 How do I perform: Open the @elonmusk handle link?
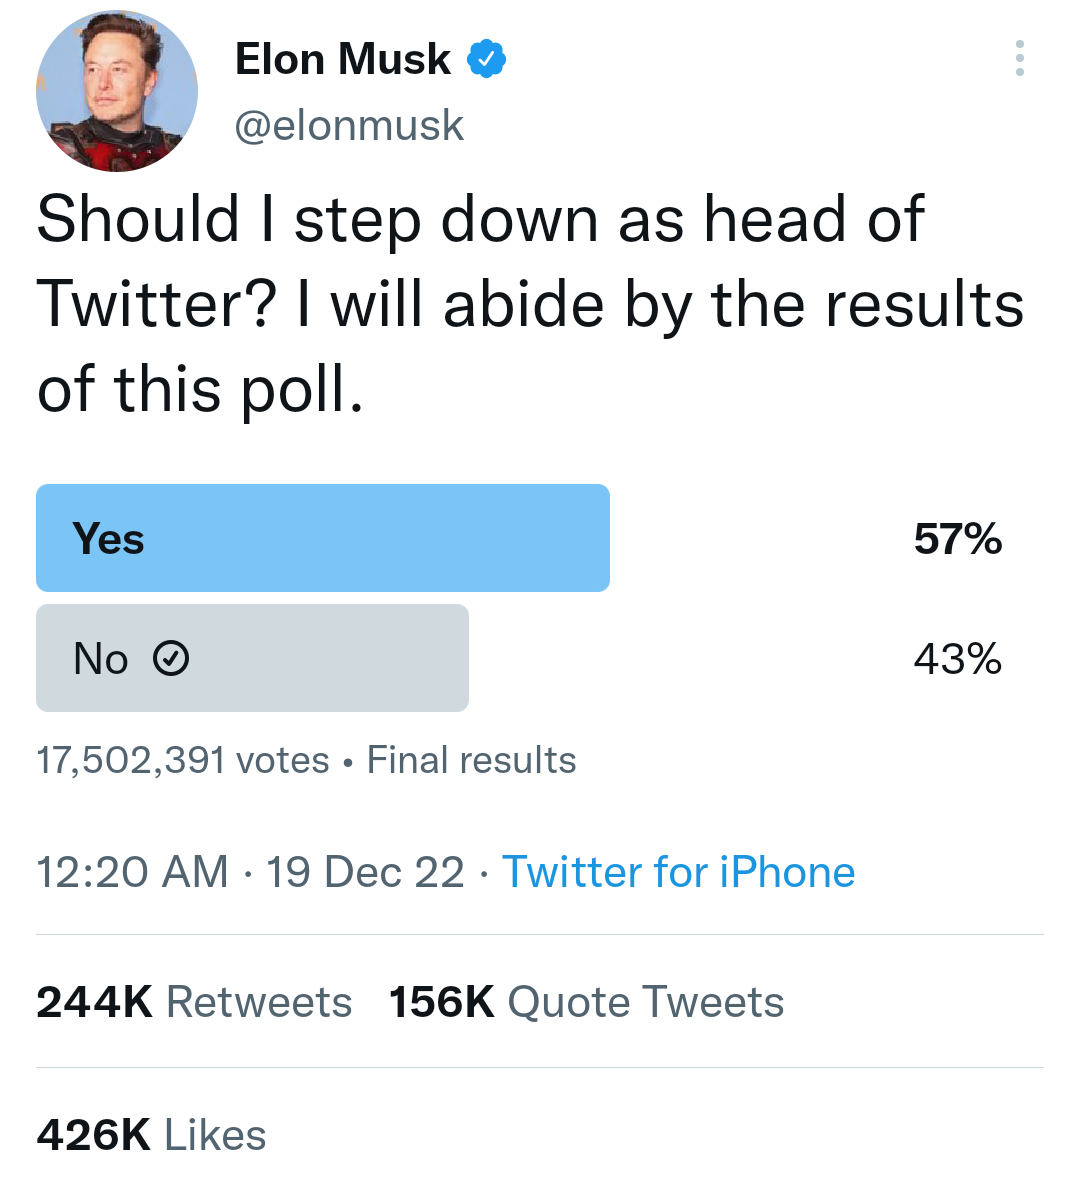(x=349, y=126)
